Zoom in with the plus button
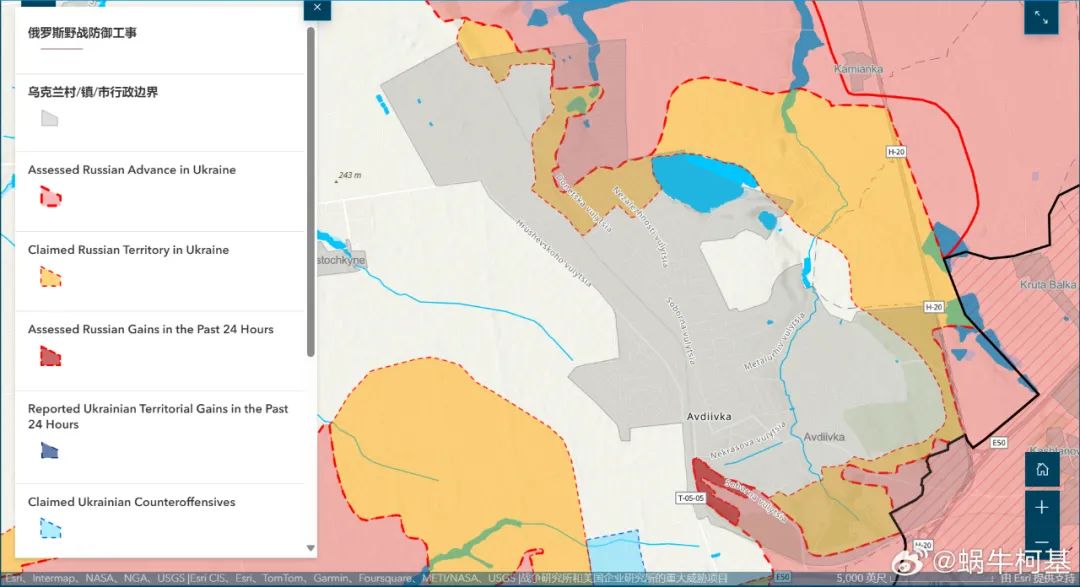 (x=1041, y=508)
